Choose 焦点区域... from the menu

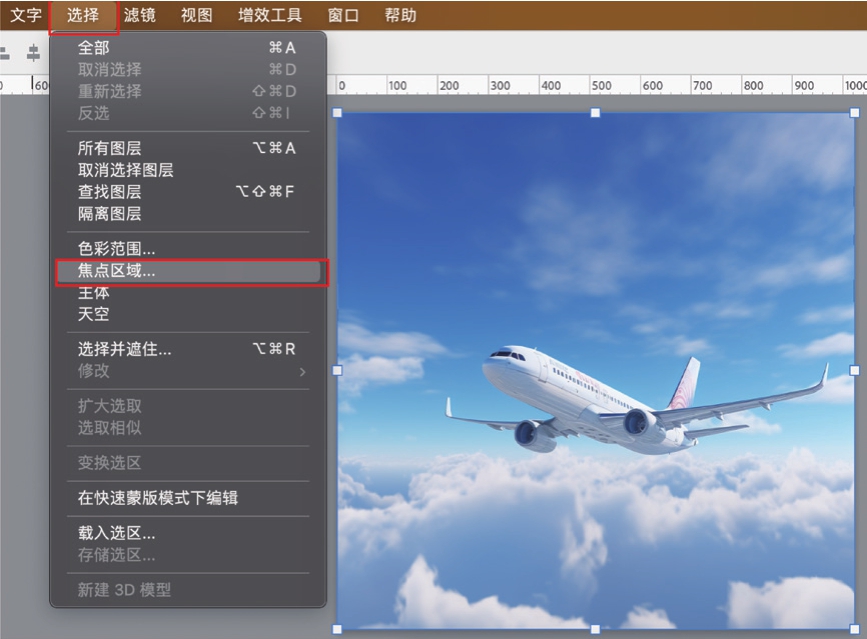point(188,271)
